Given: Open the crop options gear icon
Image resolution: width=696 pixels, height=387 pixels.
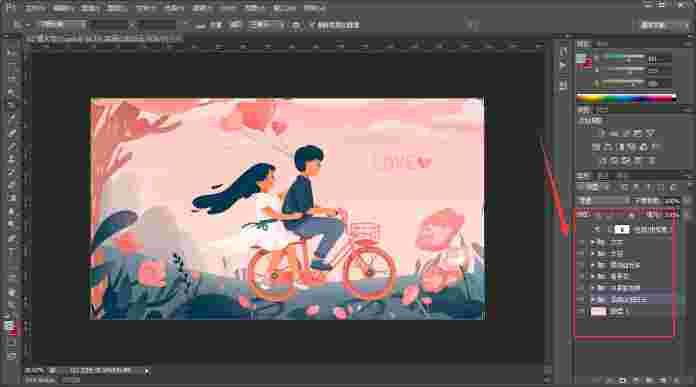Looking at the screenshot, I should 296,25.
